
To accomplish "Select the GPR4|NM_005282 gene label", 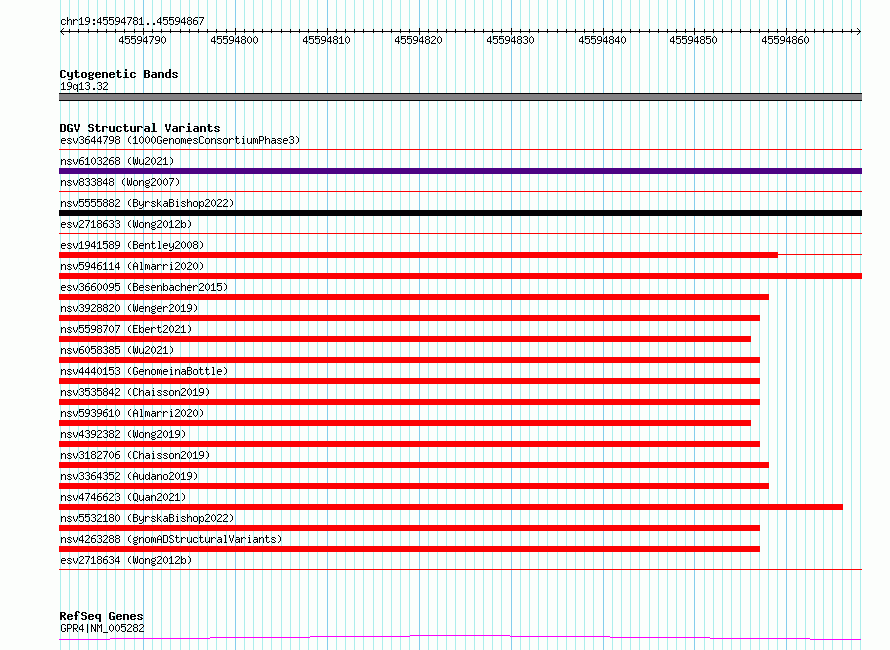I will (x=102, y=628).
